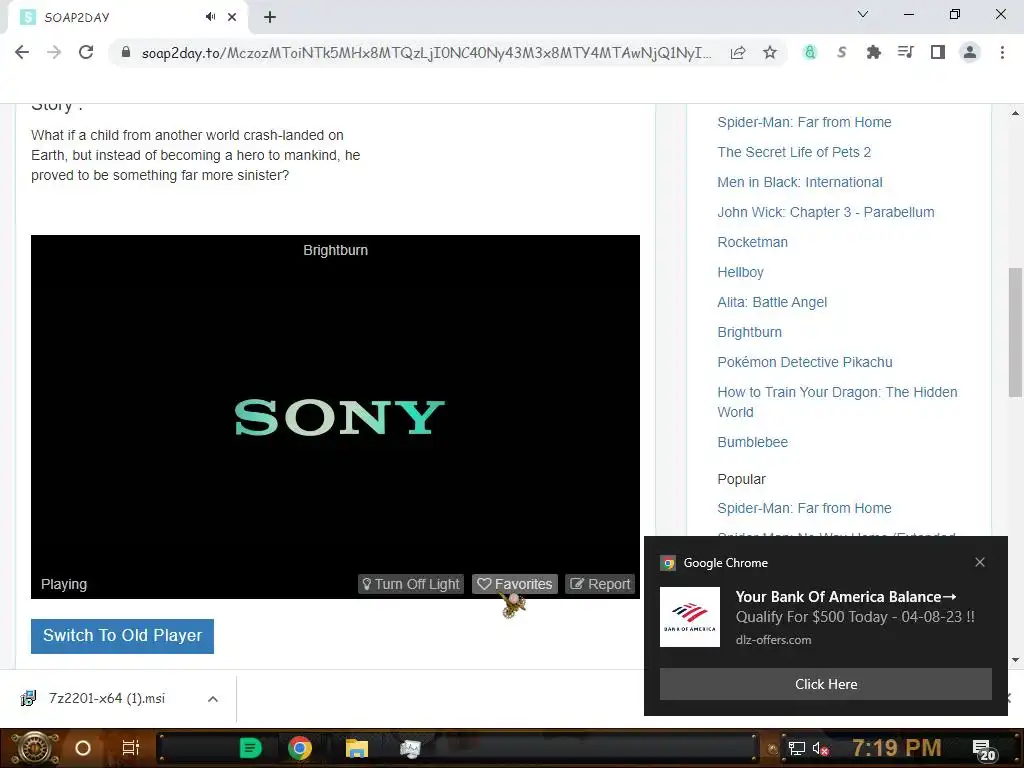Open John Wick: Chapter 3 - Parabellum link

pyautogui.click(x=825, y=212)
